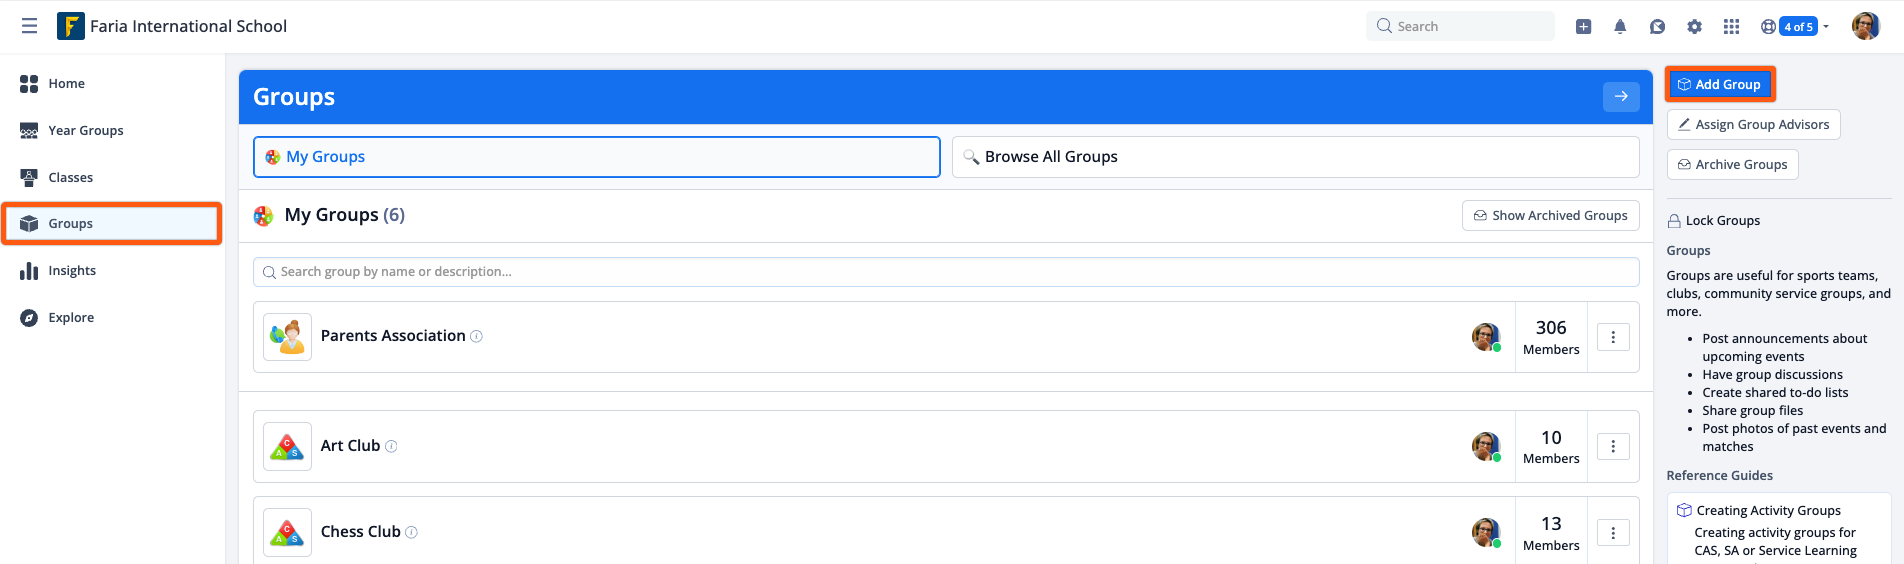
Task: Open Chess Club three-dot options menu
Action: coord(1613,533)
